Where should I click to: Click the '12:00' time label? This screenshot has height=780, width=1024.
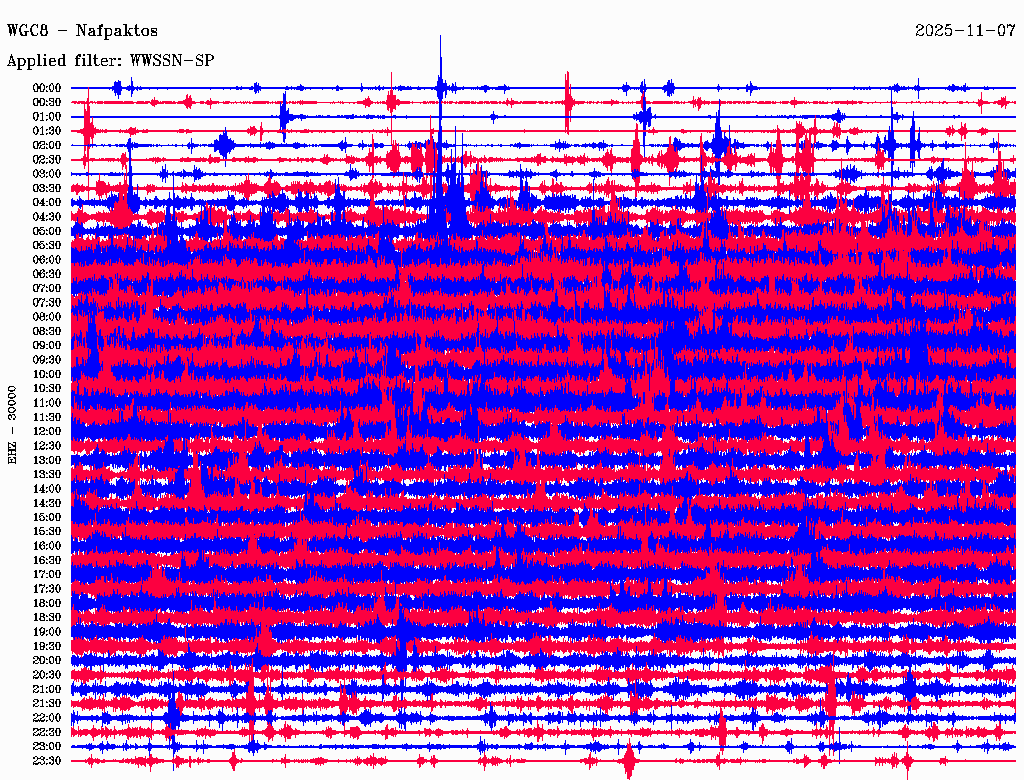[x=47, y=432]
